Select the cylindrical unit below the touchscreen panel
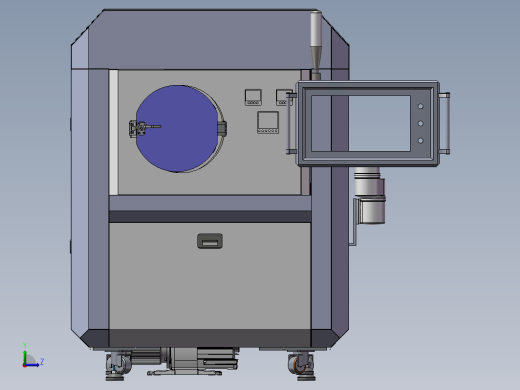 (x=369, y=195)
